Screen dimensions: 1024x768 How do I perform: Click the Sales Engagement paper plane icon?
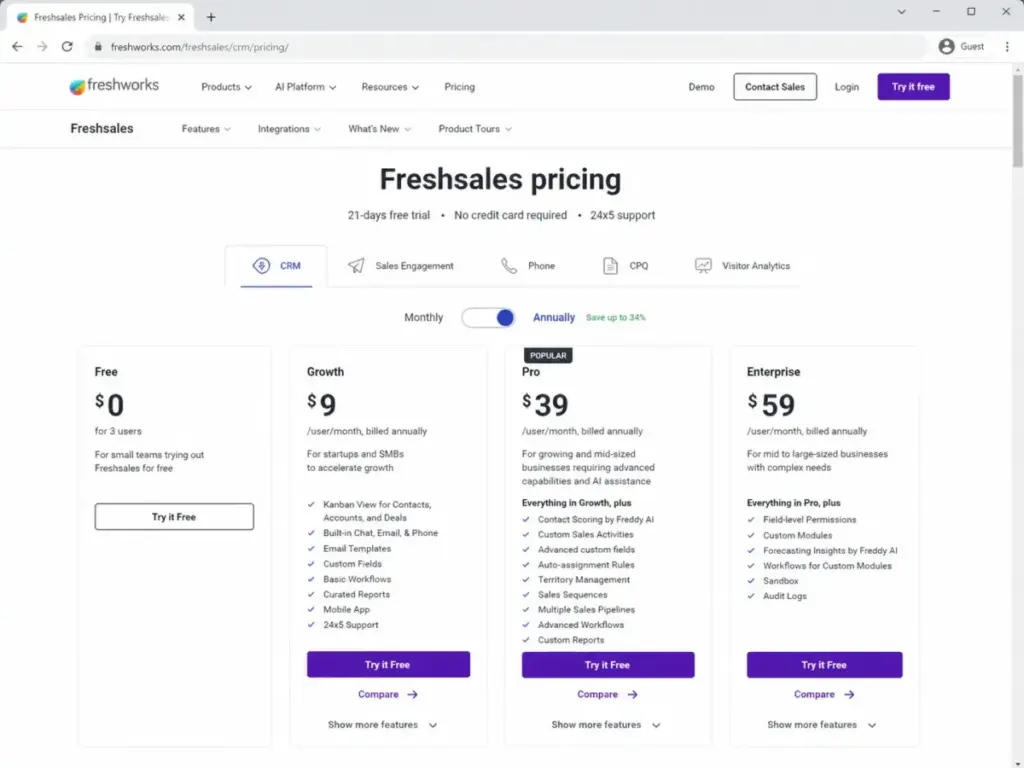pos(356,265)
